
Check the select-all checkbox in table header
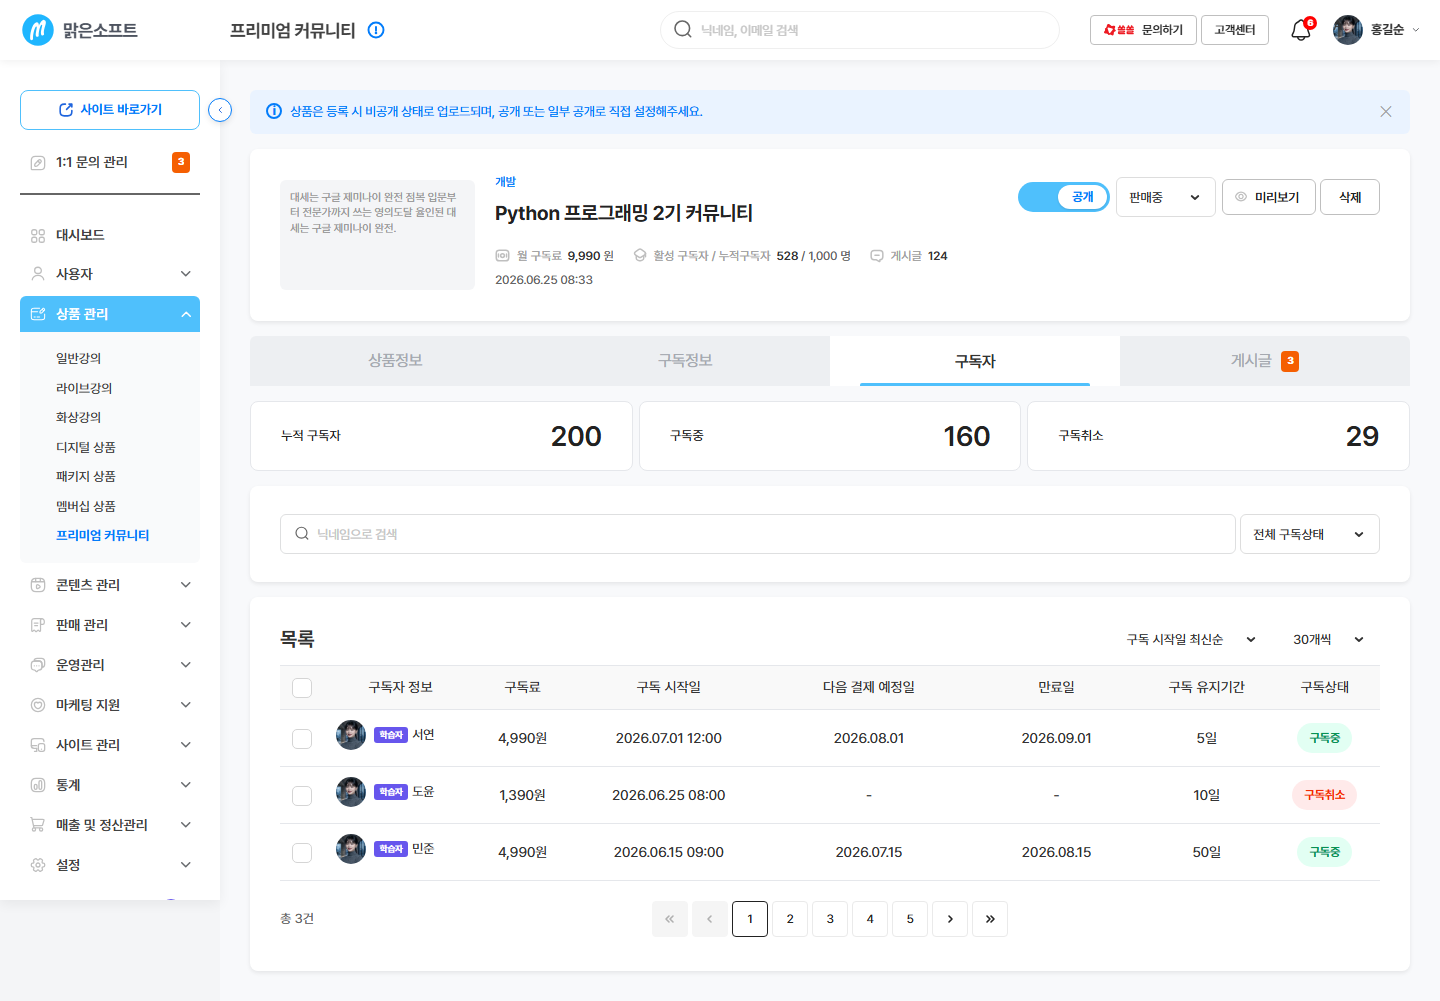tap(302, 688)
